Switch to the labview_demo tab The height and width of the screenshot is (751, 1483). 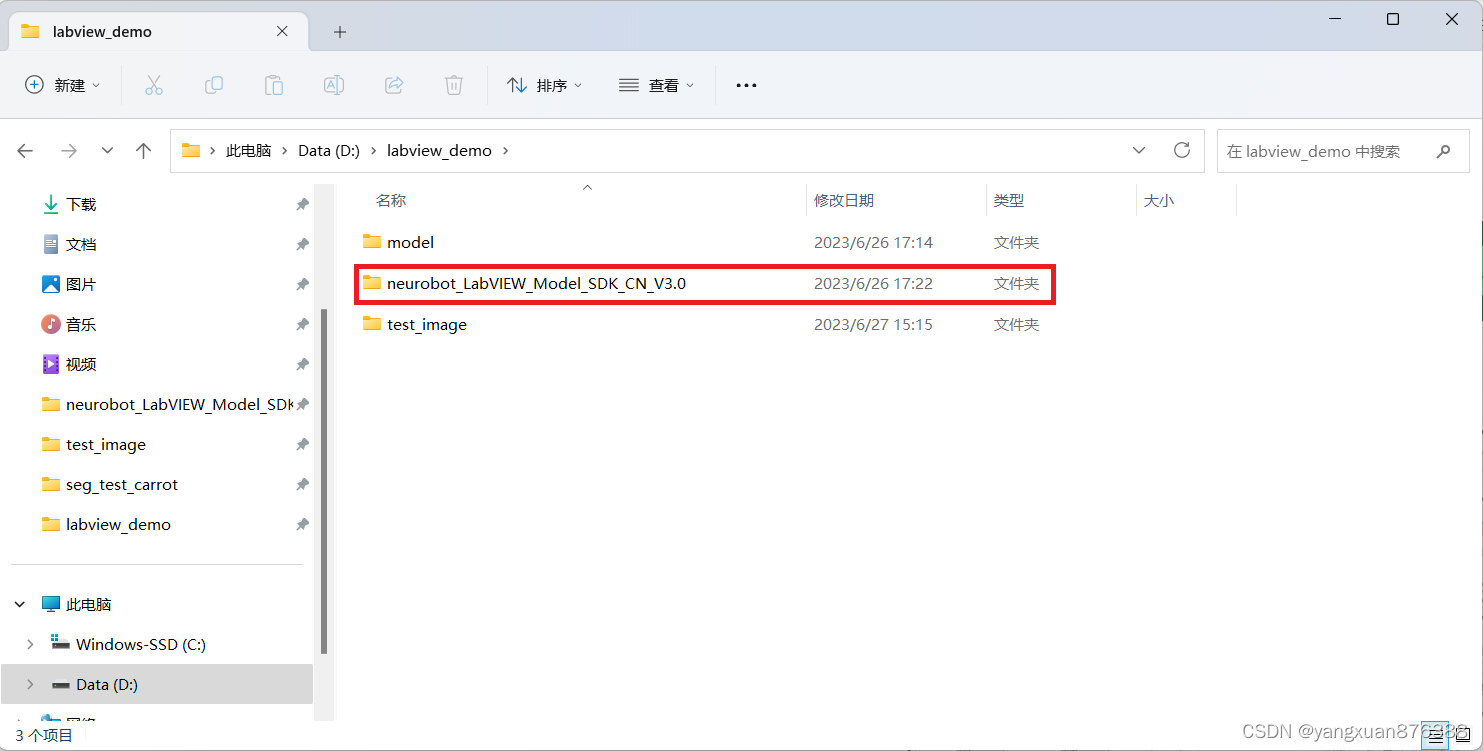(100, 31)
